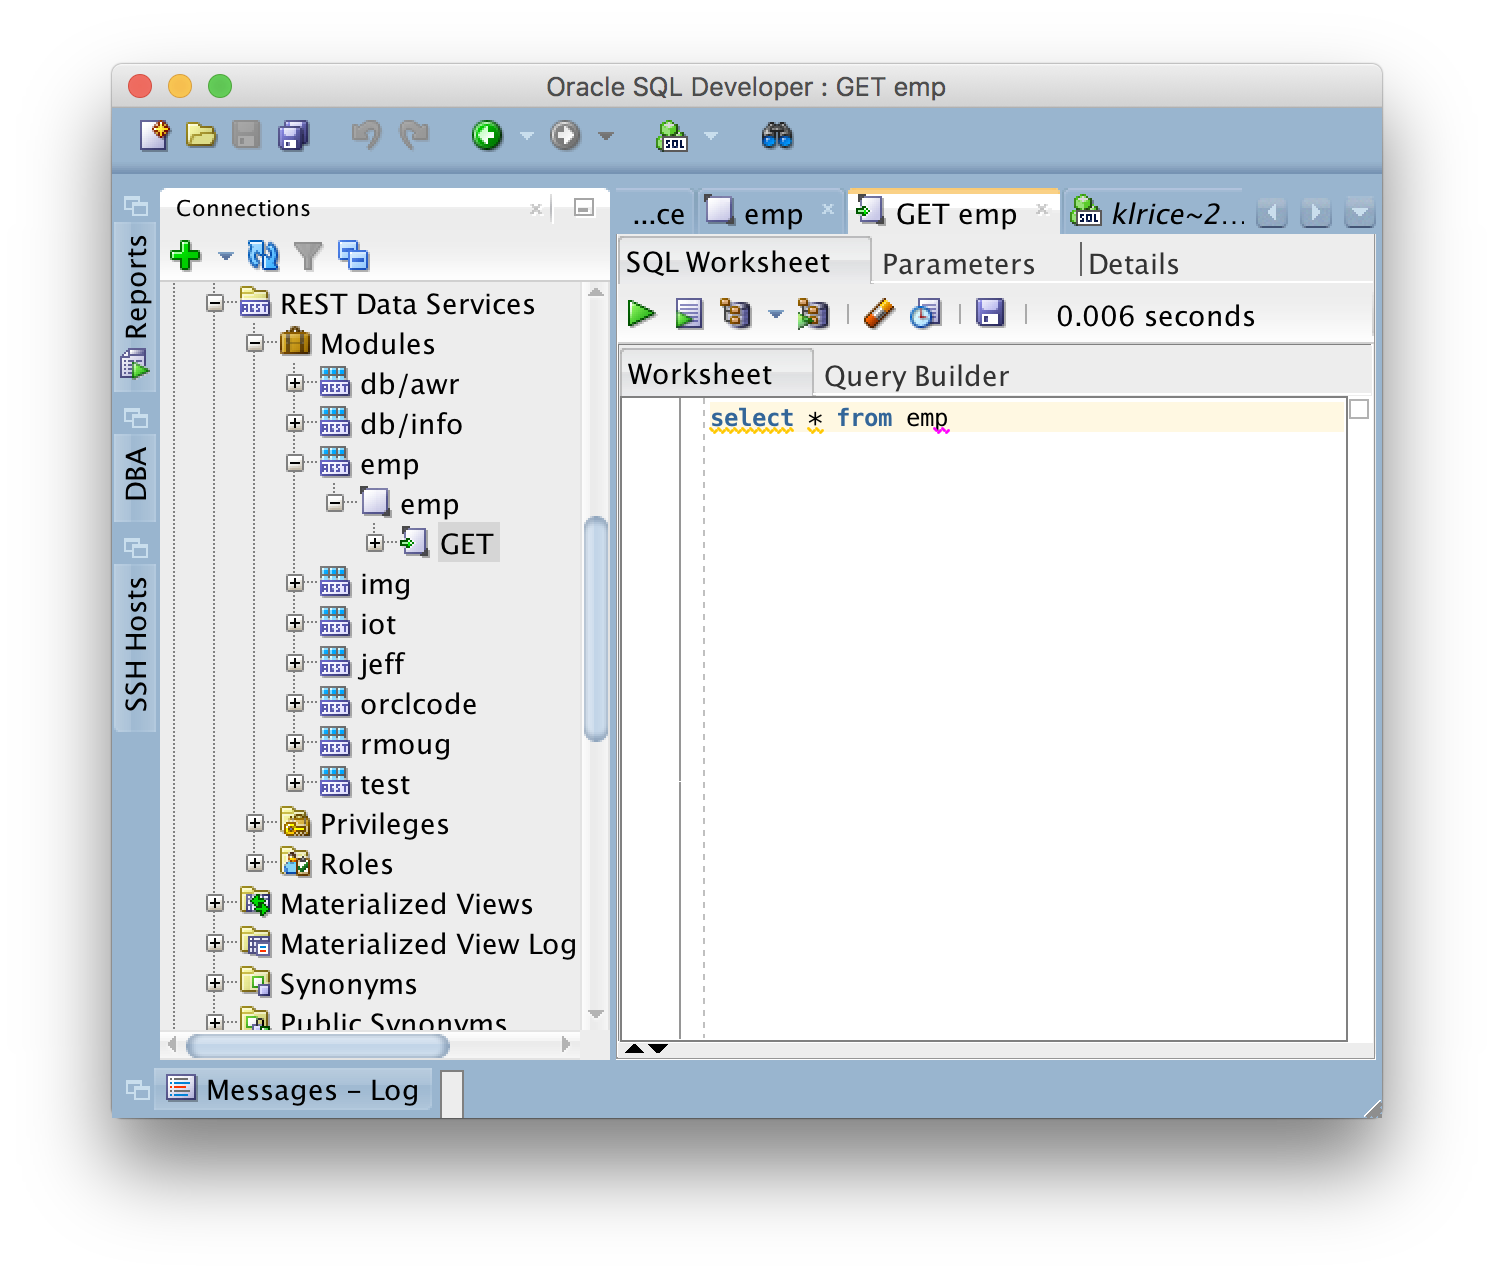The width and height of the screenshot is (1494, 1278).
Task: Switch to the klrice~2 worksheet tab
Action: [x=1158, y=213]
